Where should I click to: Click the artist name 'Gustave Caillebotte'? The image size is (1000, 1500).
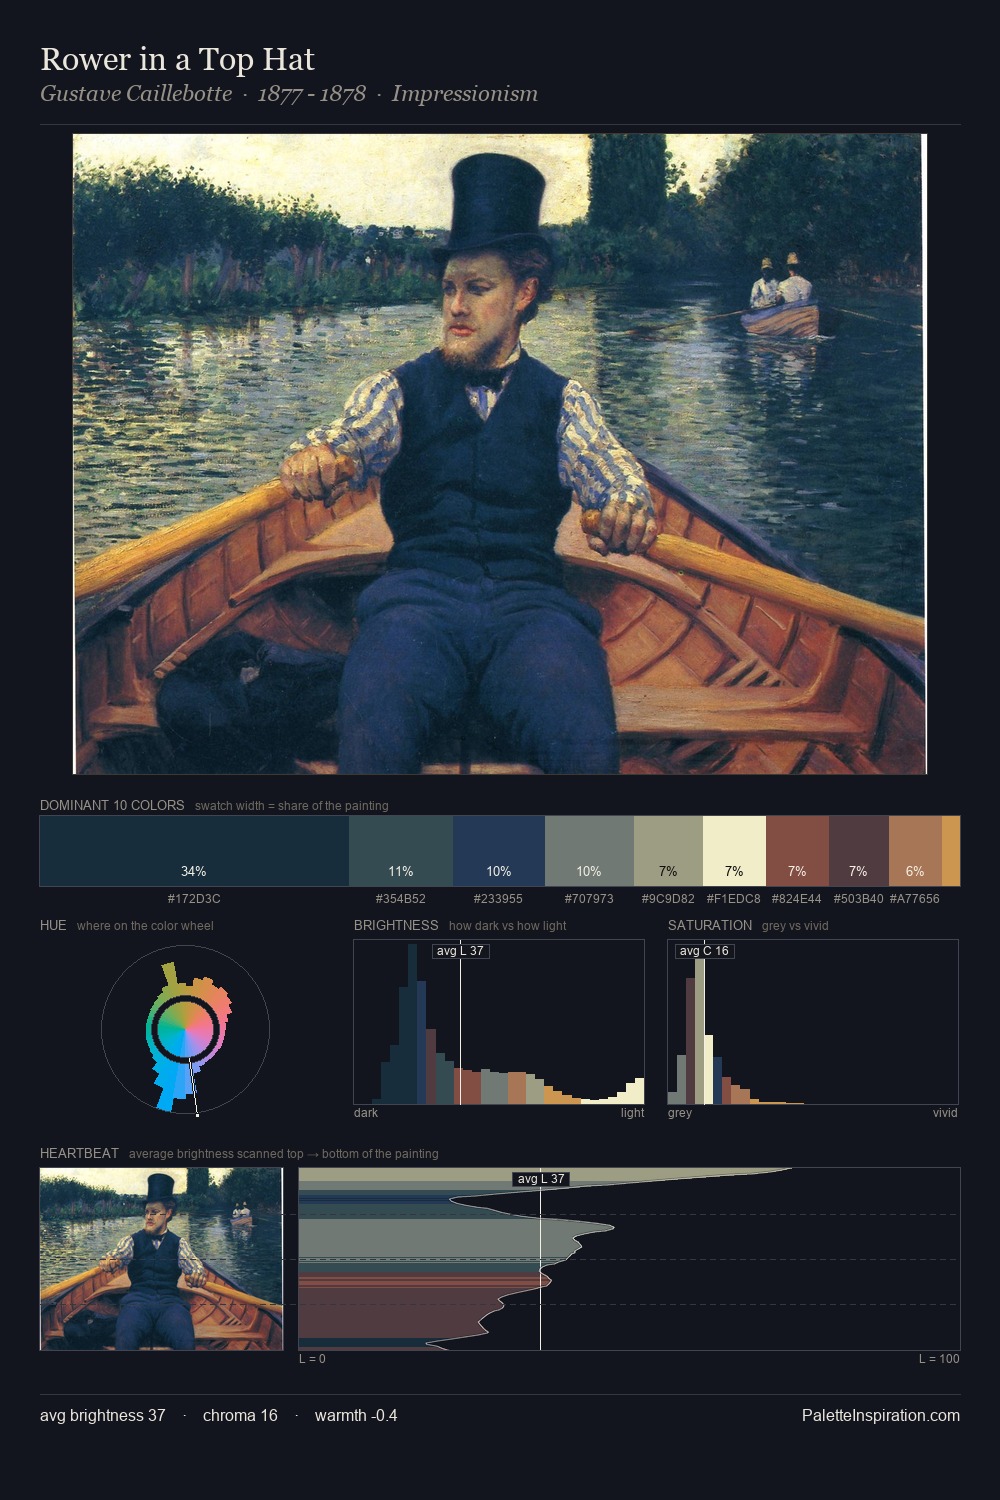coord(136,94)
